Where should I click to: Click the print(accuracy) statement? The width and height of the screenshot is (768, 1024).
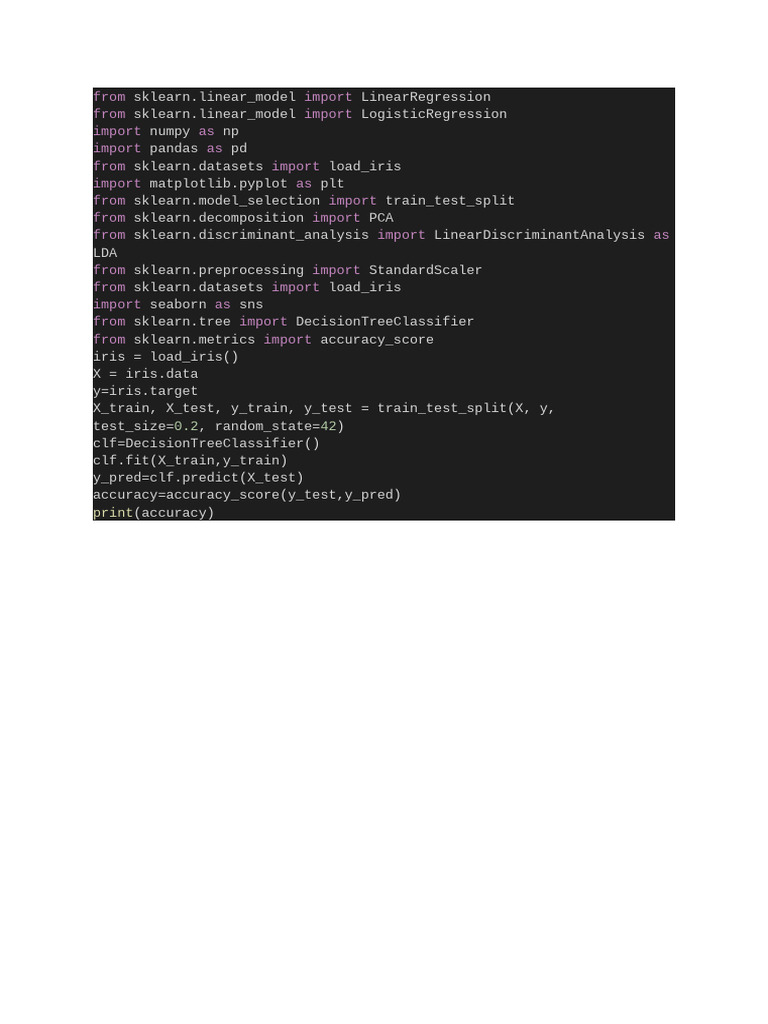click(x=153, y=513)
